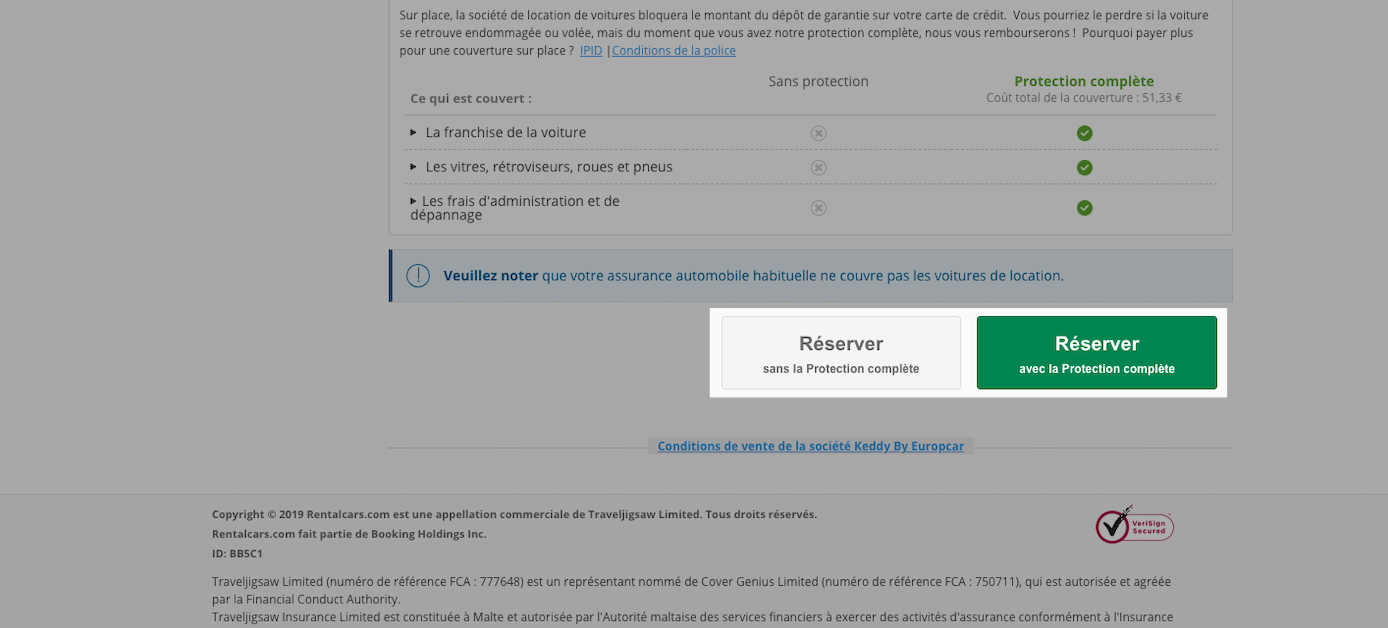Click green checkmark for frais d'administration row
1388x628 pixels.
1084,208
